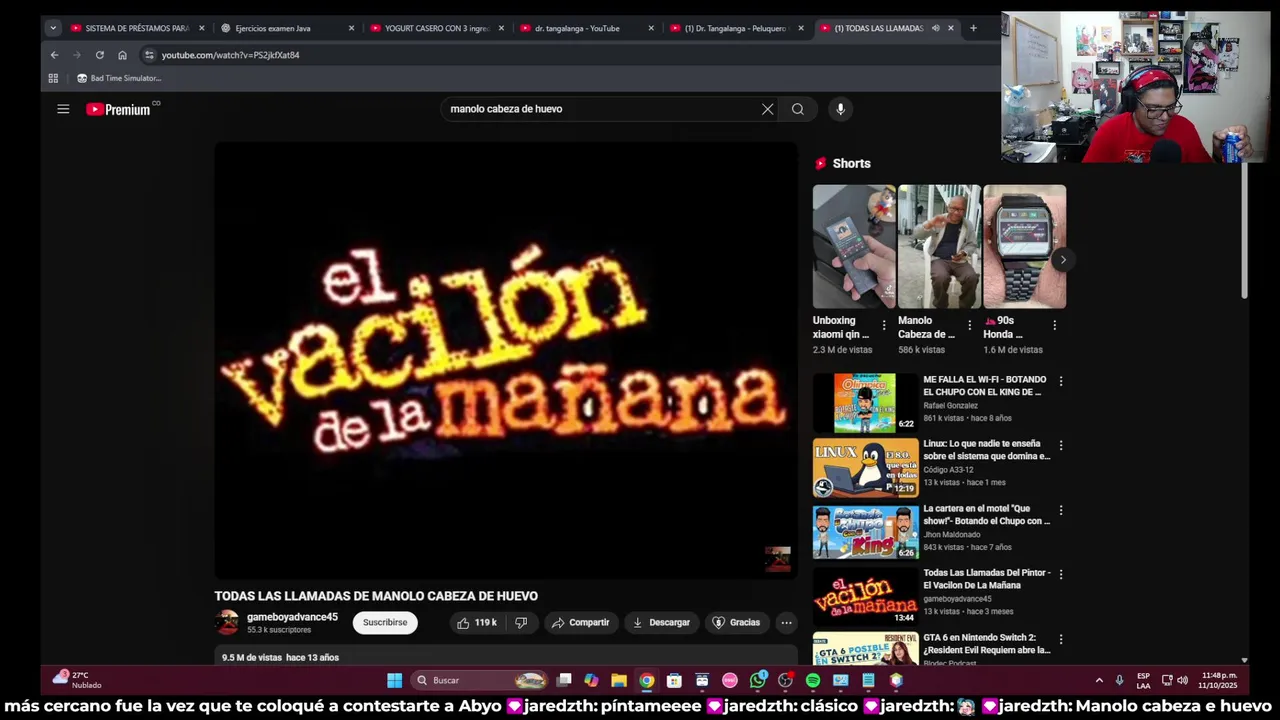Screen dimensions: 1280x720
Task: Open more actions ellipsis under video
Action: coord(786,622)
